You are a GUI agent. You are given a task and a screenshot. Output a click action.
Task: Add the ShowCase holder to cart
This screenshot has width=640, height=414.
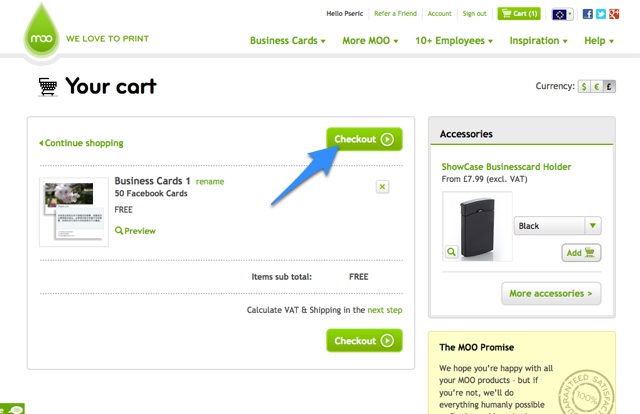(x=581, y=253)
